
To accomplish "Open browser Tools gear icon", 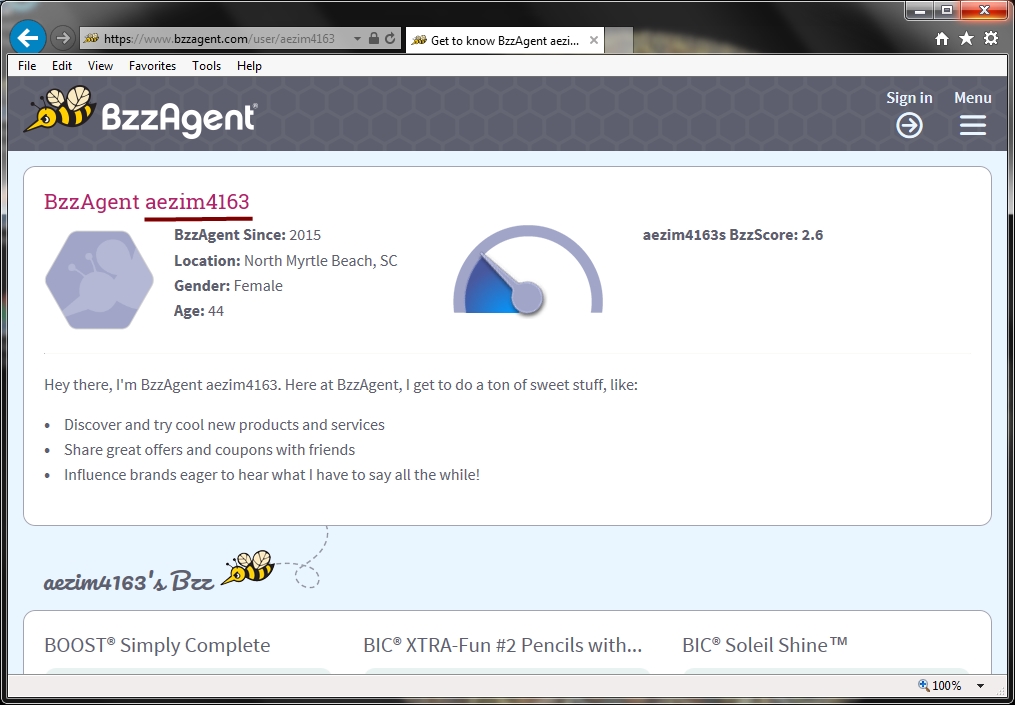I will pos(991,39).
